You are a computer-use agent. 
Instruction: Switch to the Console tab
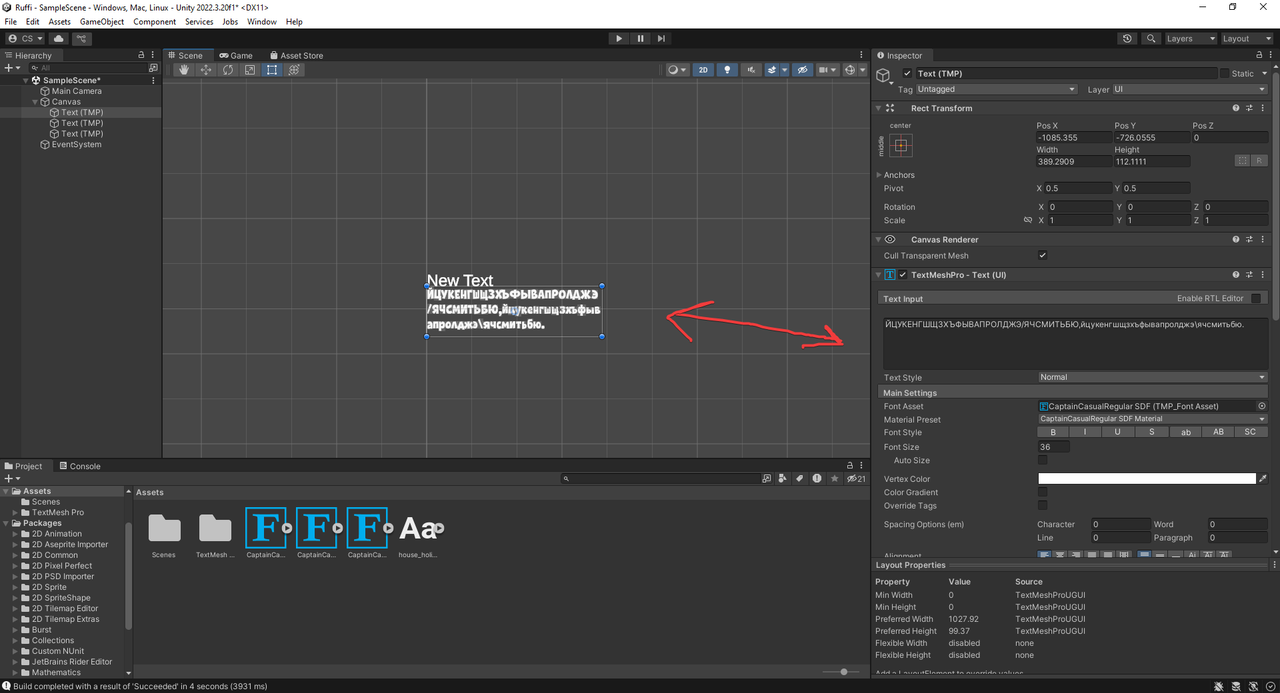click(x=80, y=467)
